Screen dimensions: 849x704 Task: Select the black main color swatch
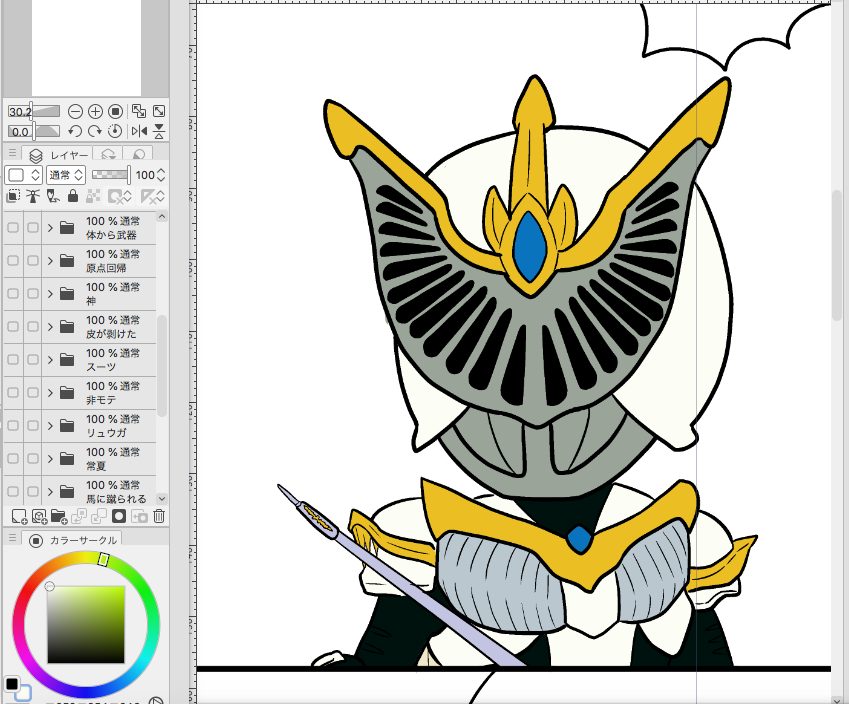12,683
